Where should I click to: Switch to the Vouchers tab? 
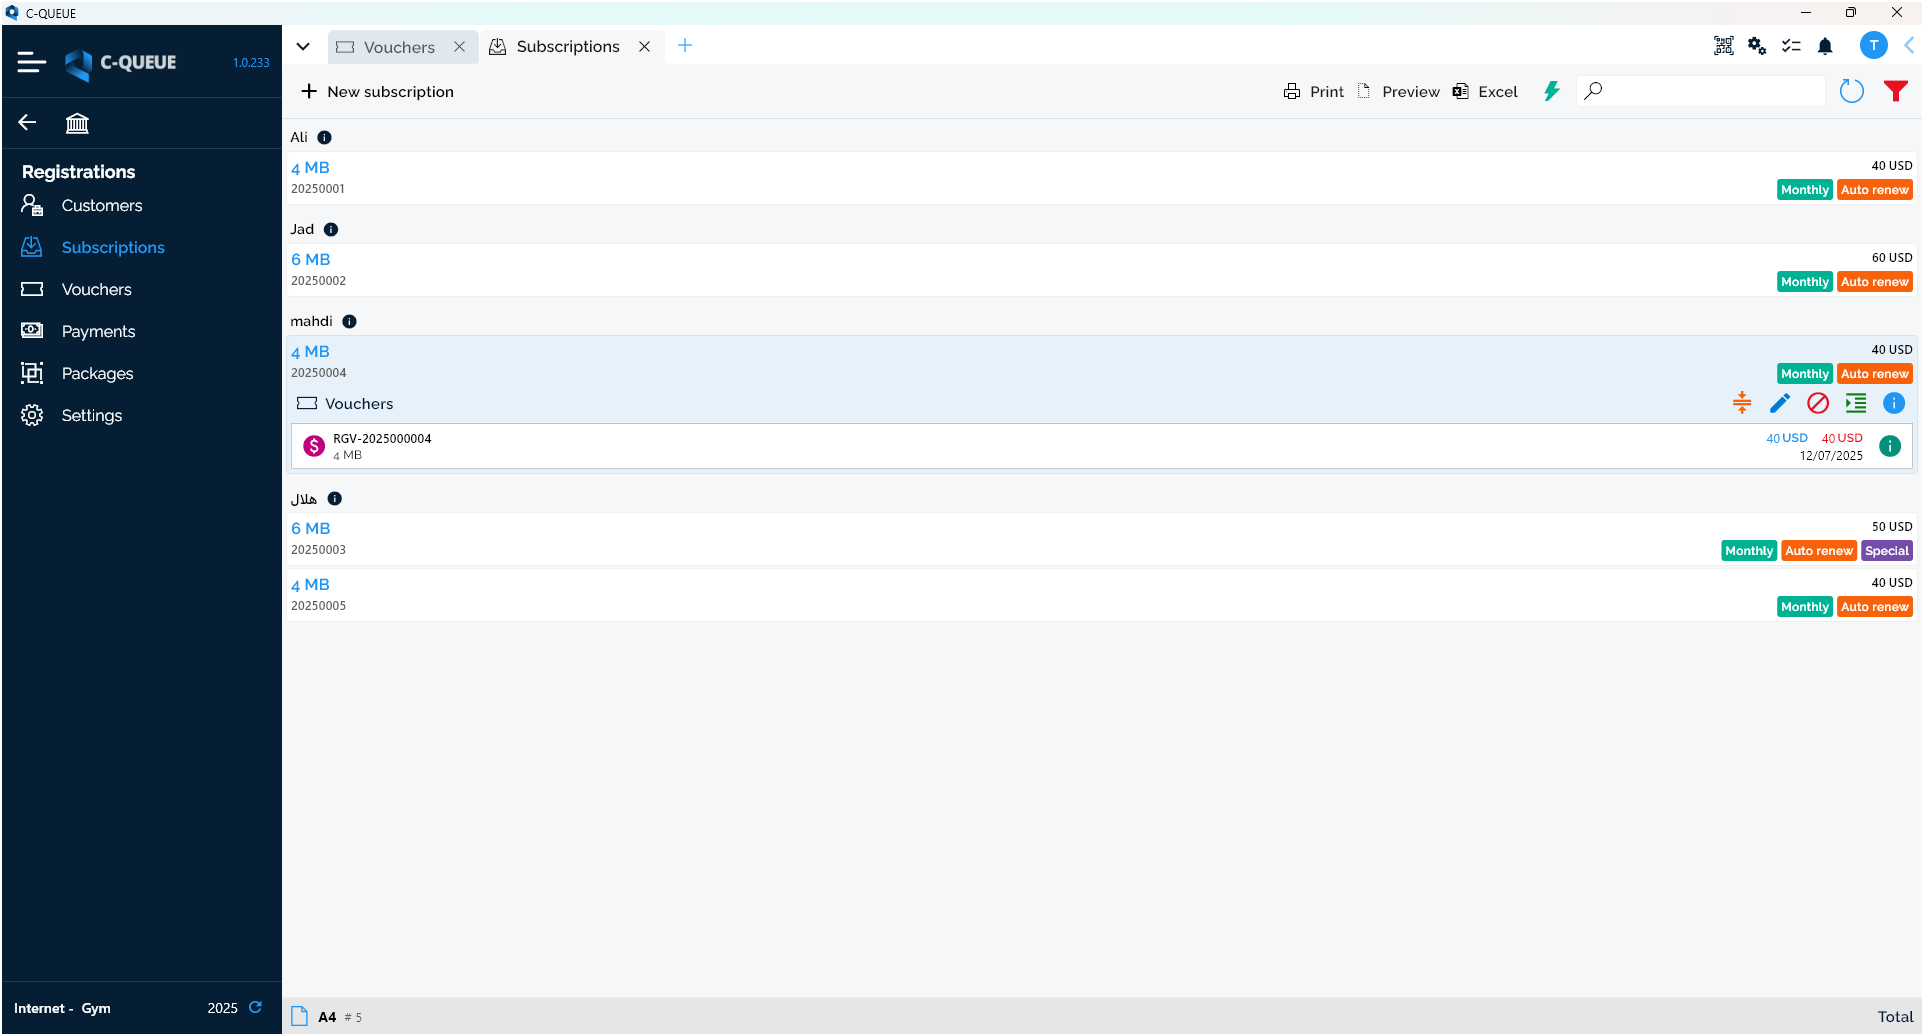tap(398, 47)
